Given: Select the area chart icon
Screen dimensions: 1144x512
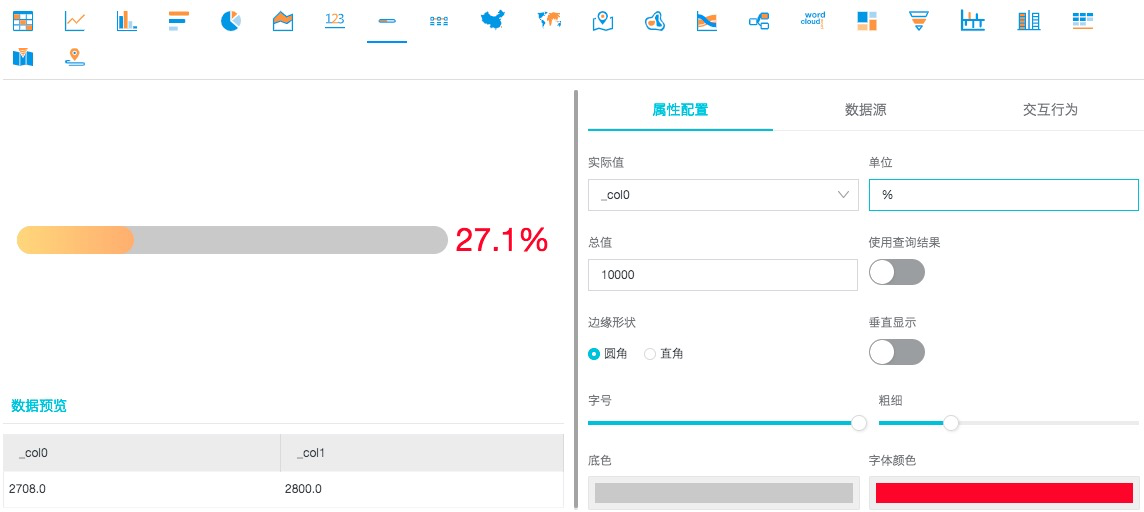Looking at the screenshot, I should click(x=282, y=21).
